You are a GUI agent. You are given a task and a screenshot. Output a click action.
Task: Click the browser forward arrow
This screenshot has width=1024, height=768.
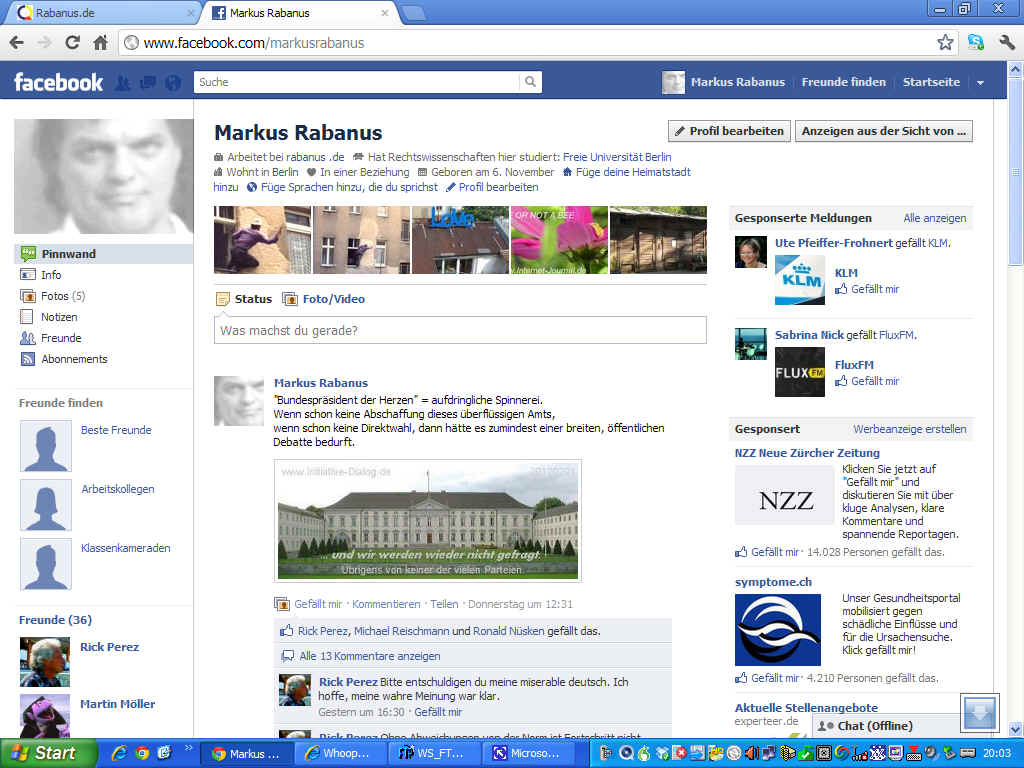tap(44, 43)
